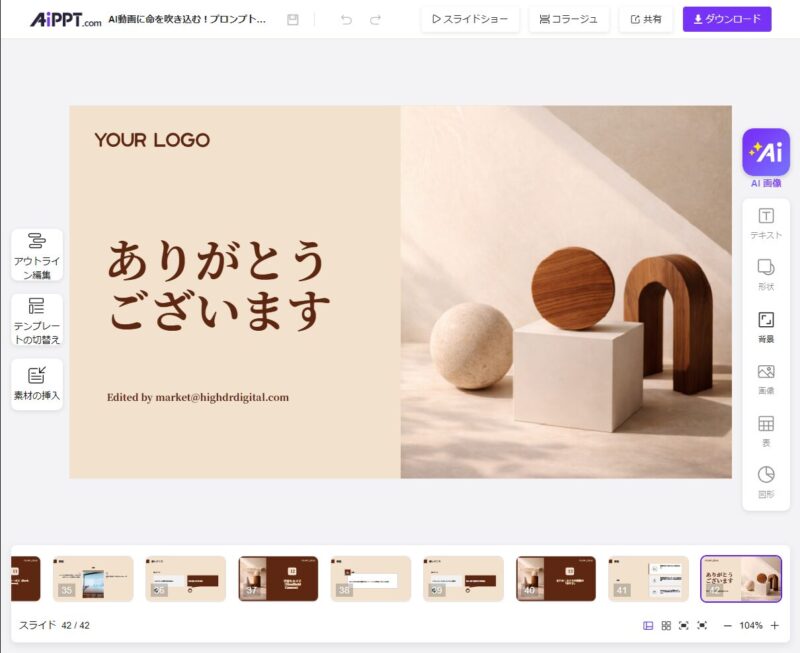The height and width of the screenshot is (653, 800).
Task: Open the Image insert tool
Action: pos(766,378)
